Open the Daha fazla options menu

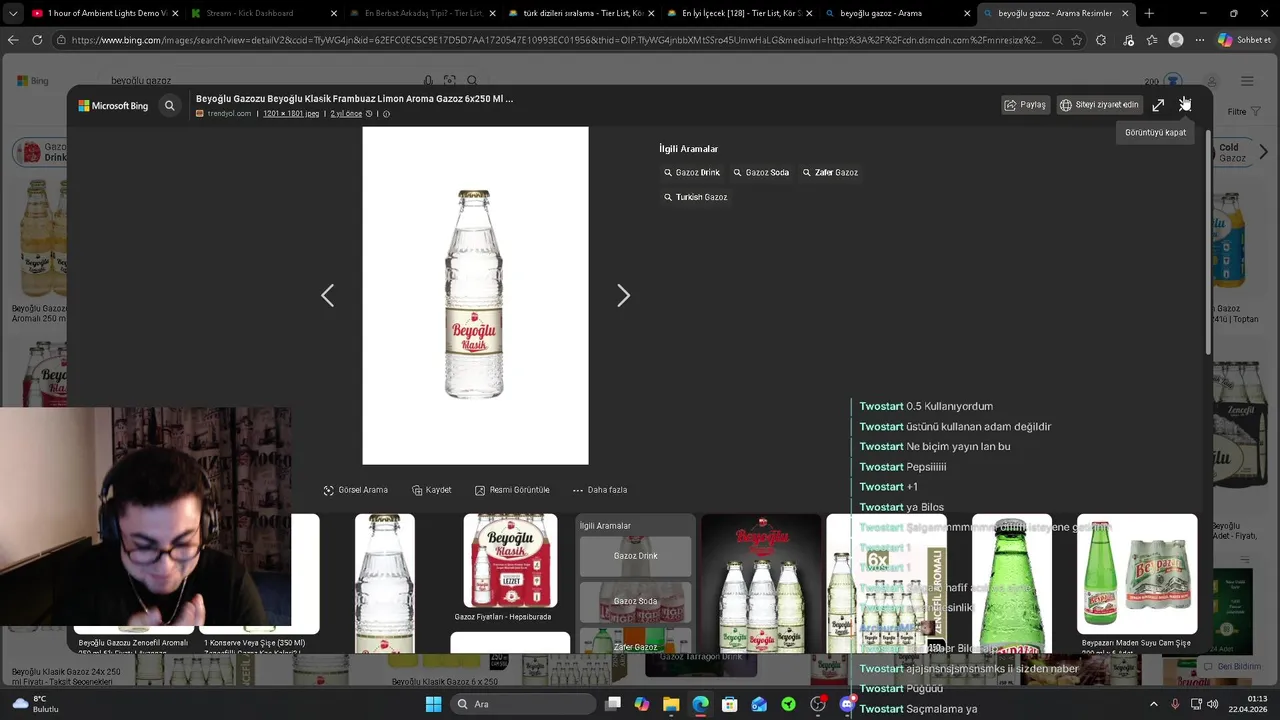[599, 490]
